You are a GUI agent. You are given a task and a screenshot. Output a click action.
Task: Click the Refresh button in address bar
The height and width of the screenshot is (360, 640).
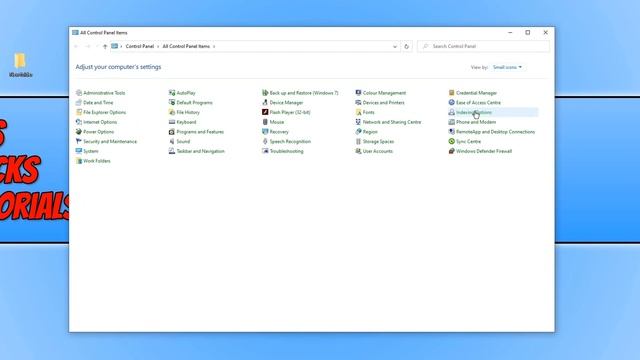pos(406,47)
